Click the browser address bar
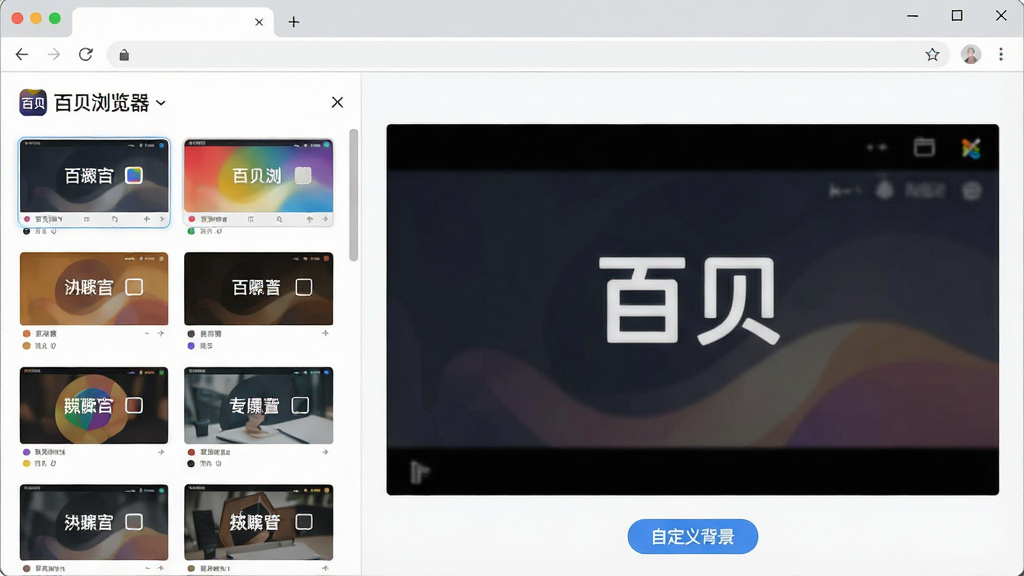This screenshot has height=576, width=1024. 528,55
